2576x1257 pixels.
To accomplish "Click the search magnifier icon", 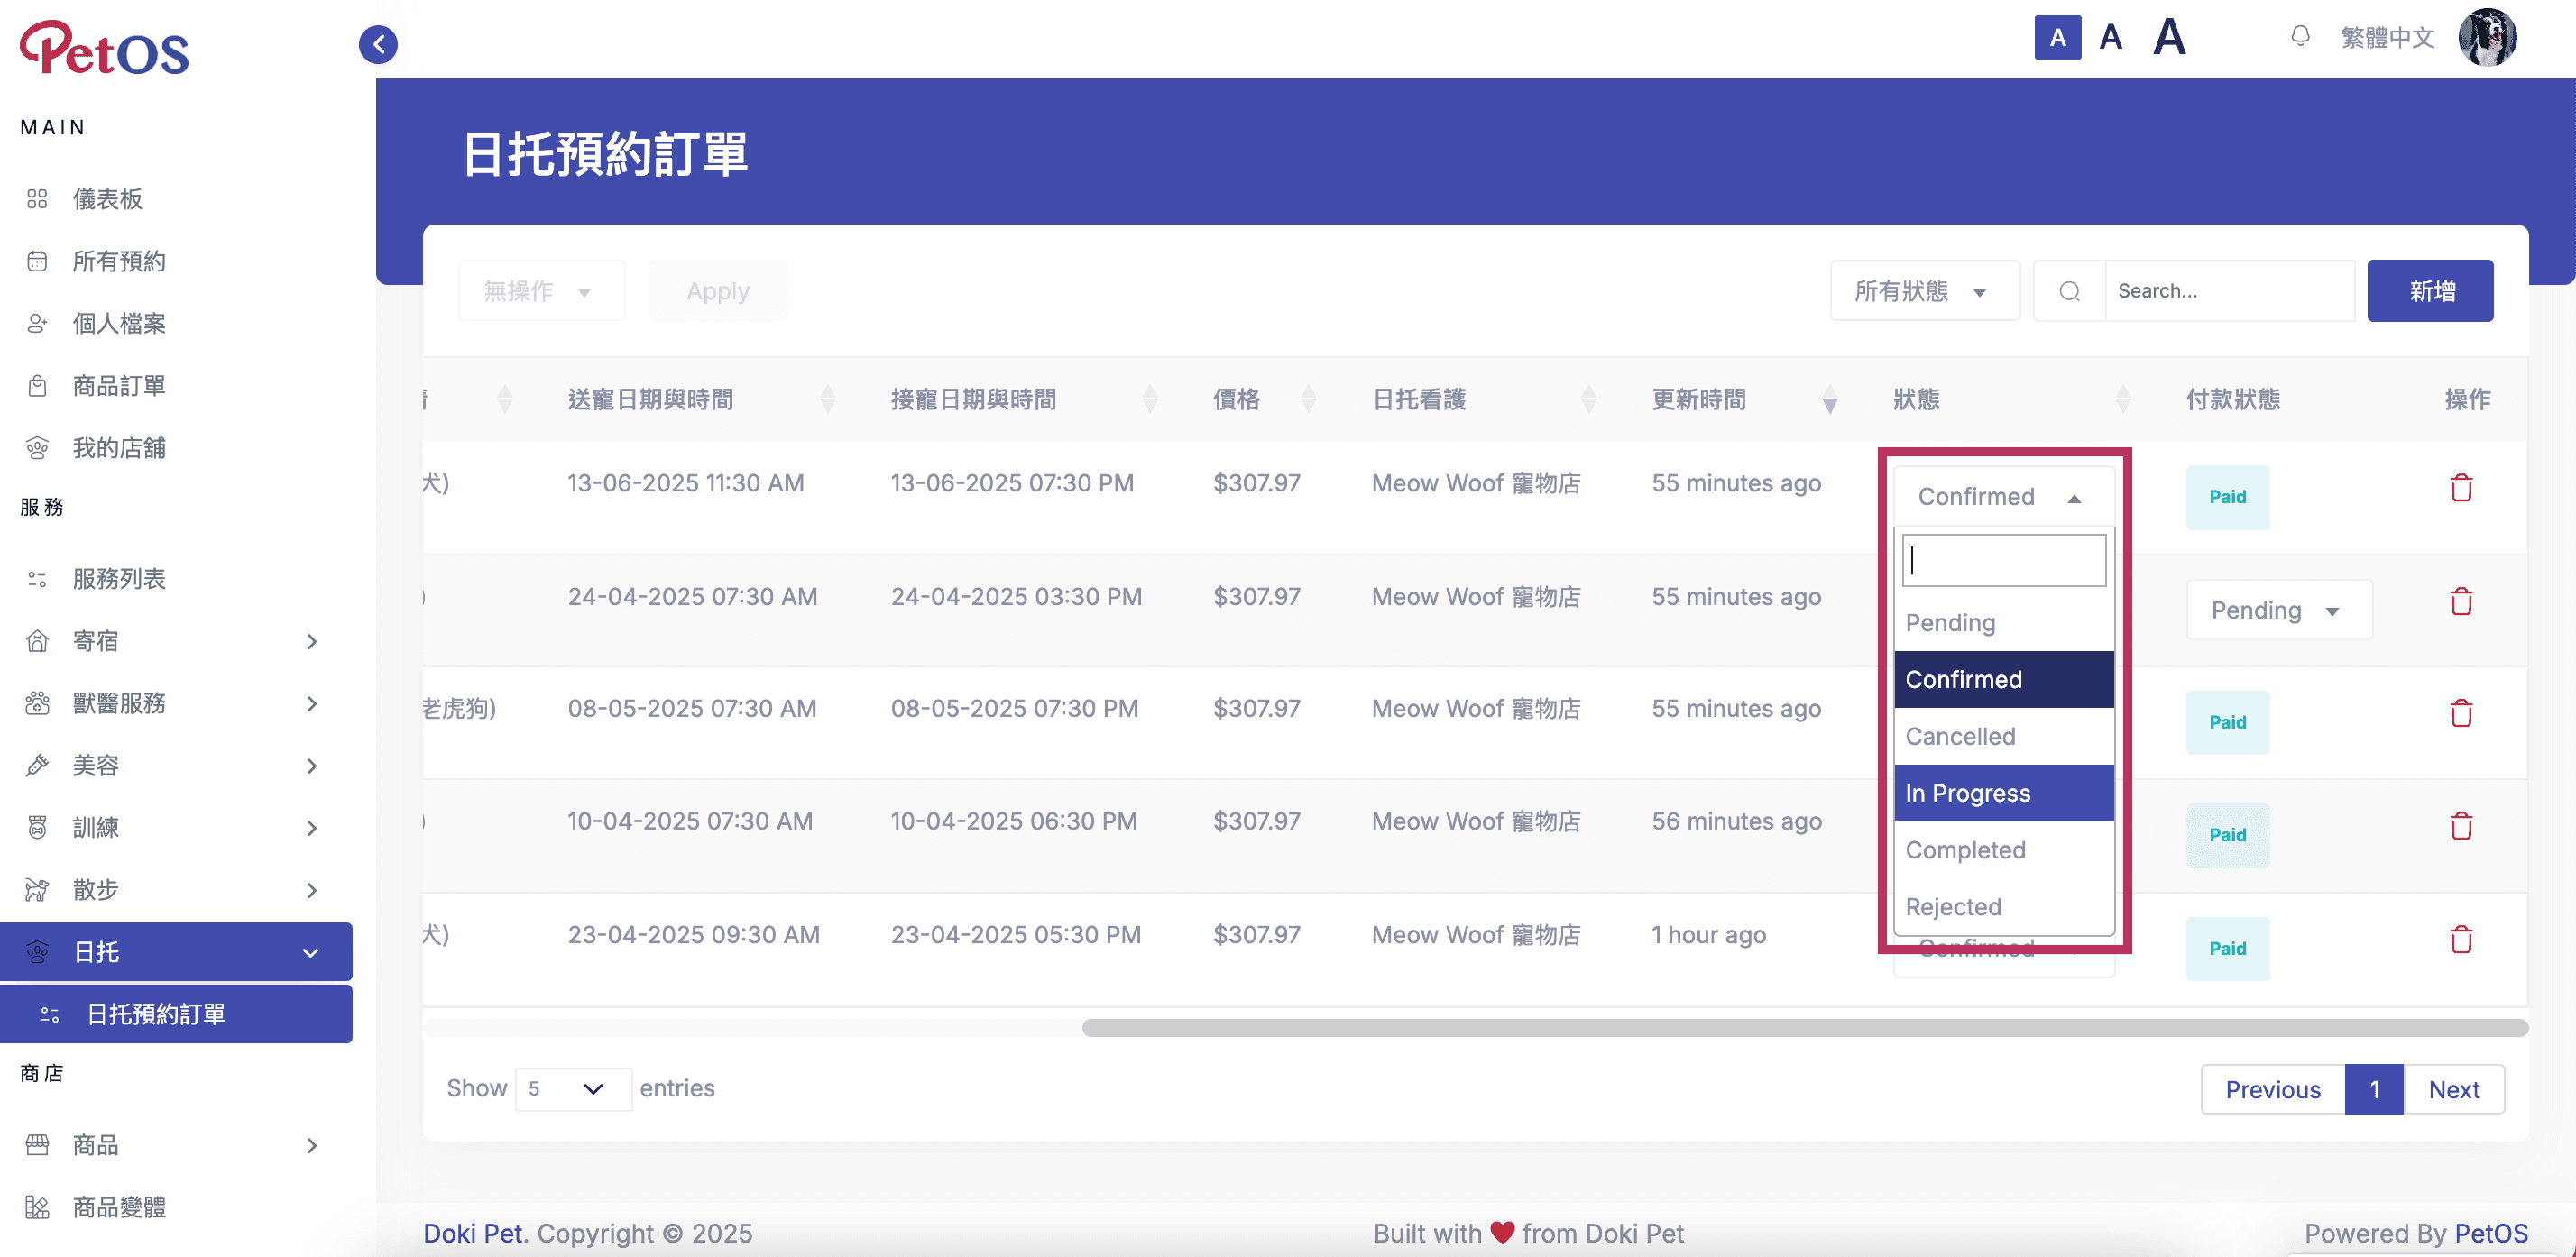I will [x=2070, y=291].
